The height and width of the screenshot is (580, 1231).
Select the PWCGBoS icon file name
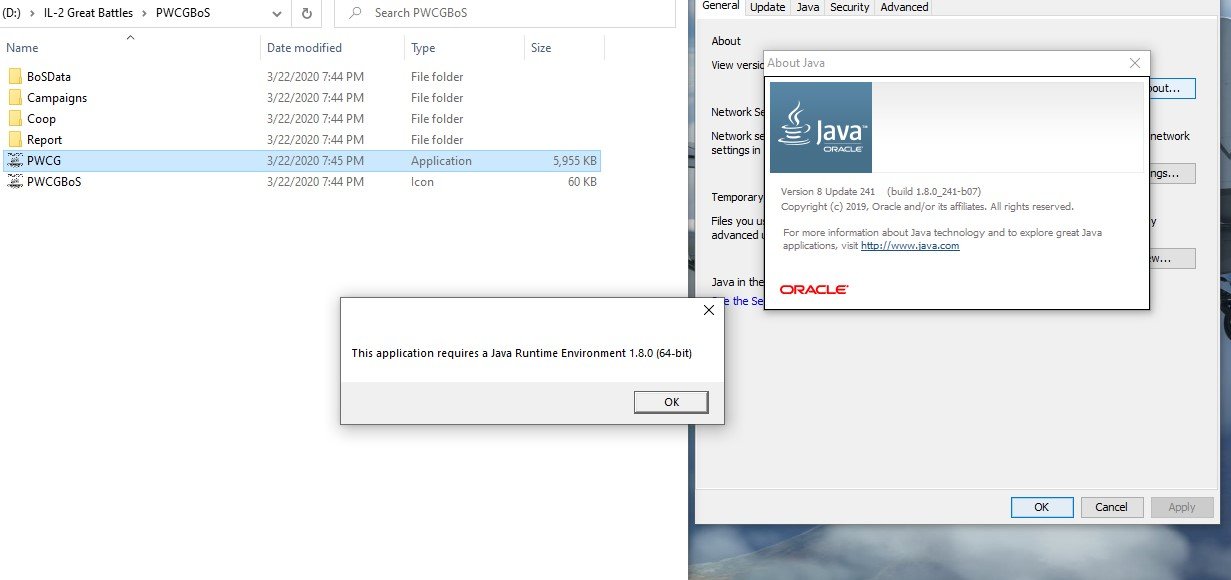54,182
